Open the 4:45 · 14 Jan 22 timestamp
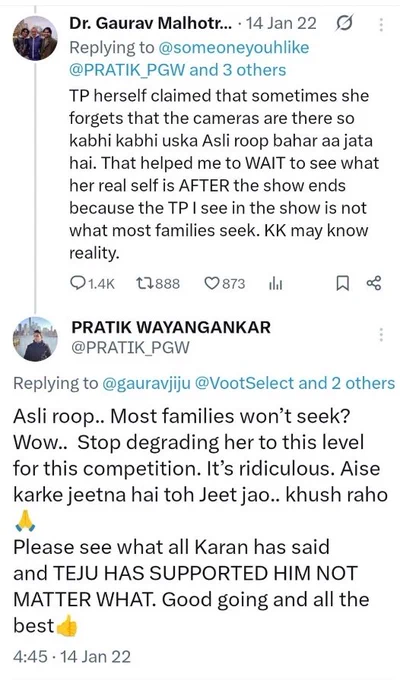The image size is (400, 680). click(x=72, y=656)
